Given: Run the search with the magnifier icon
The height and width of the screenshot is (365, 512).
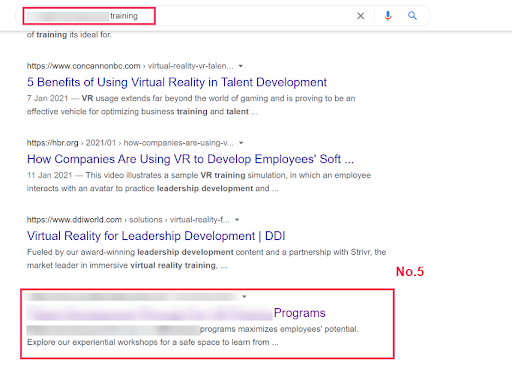Looking at the screenshot, I should (412, 16).
